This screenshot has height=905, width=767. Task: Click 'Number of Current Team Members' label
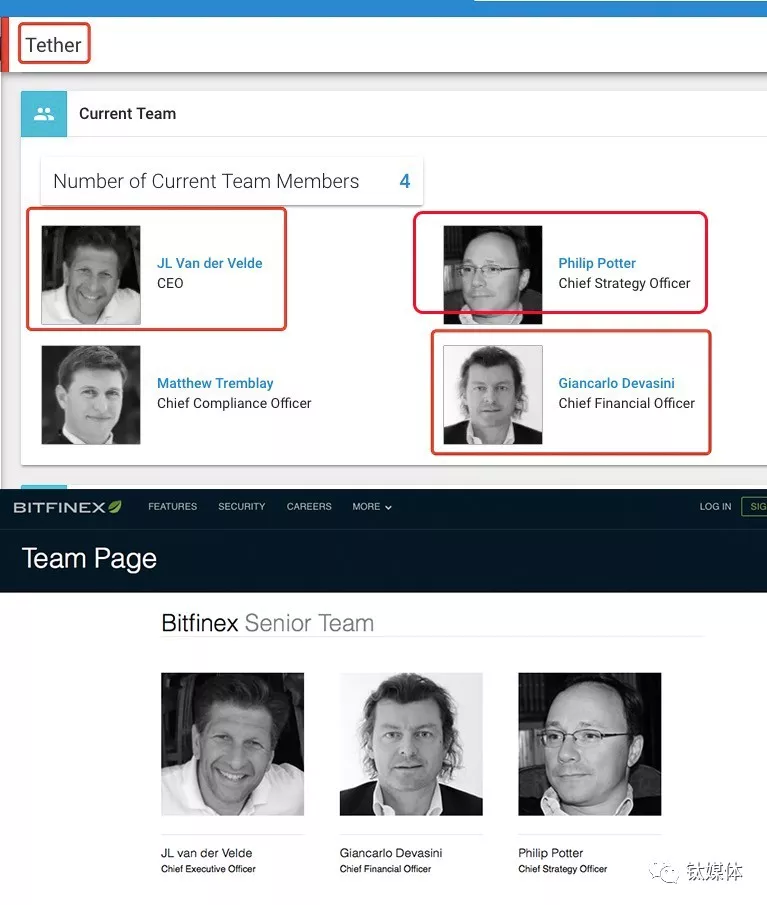(206, 181)
